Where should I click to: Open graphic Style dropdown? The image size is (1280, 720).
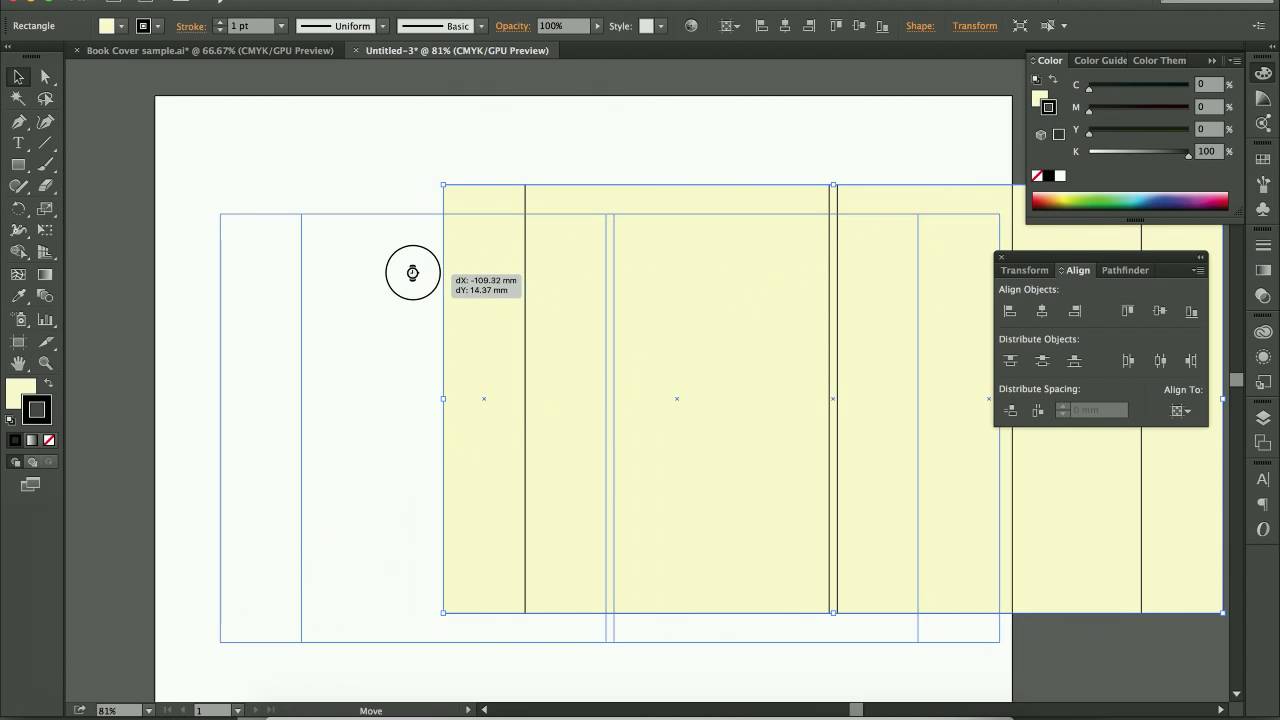point(661,26)
